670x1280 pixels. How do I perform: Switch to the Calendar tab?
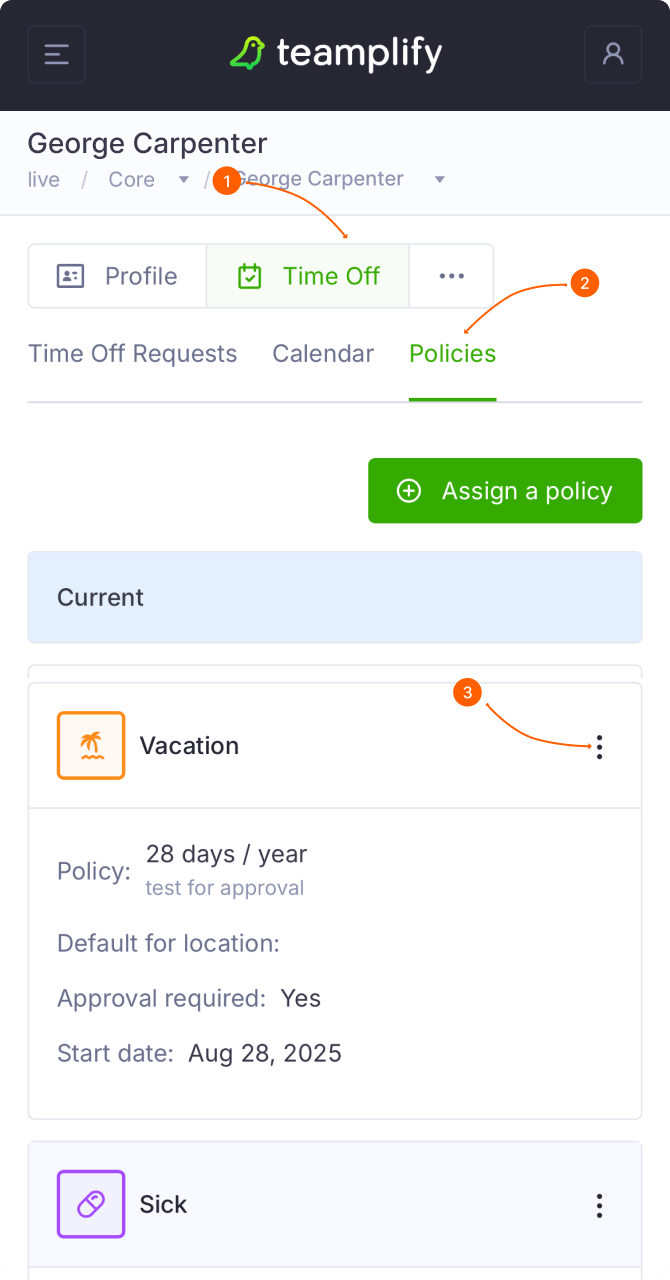click(x=323, y=354)
